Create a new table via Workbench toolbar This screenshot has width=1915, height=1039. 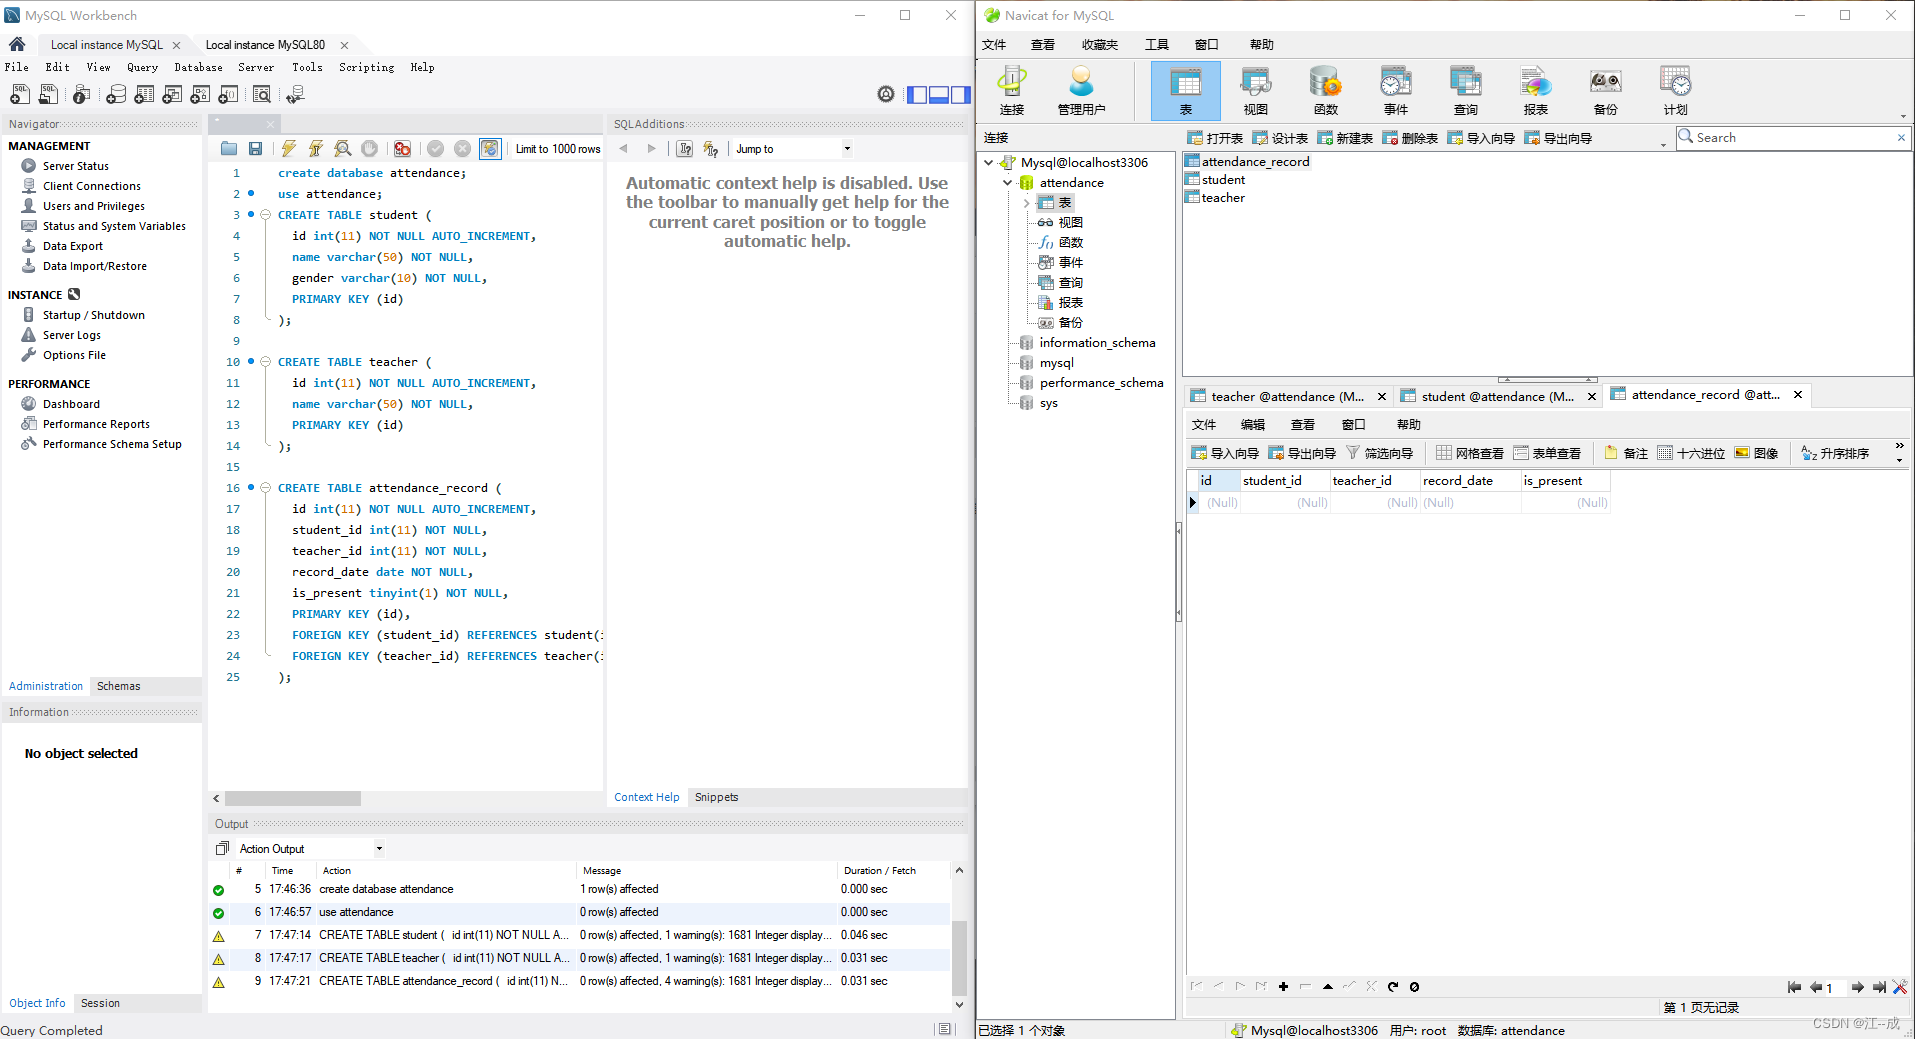(144, 94)
